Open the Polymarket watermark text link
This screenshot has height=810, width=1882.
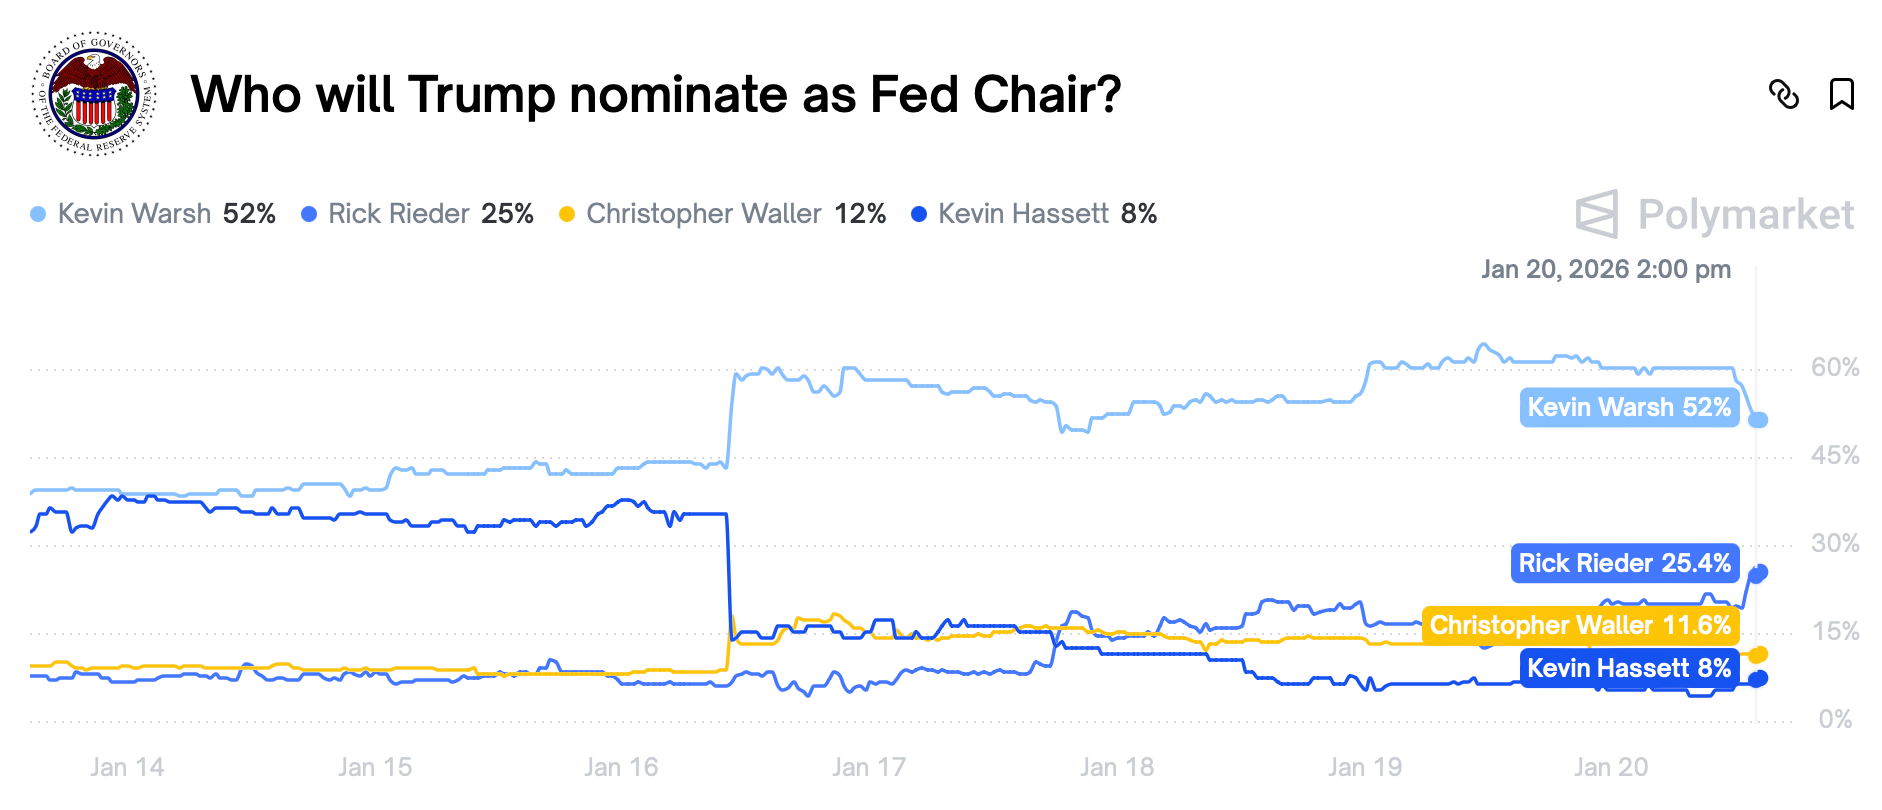coord(1745,214)
